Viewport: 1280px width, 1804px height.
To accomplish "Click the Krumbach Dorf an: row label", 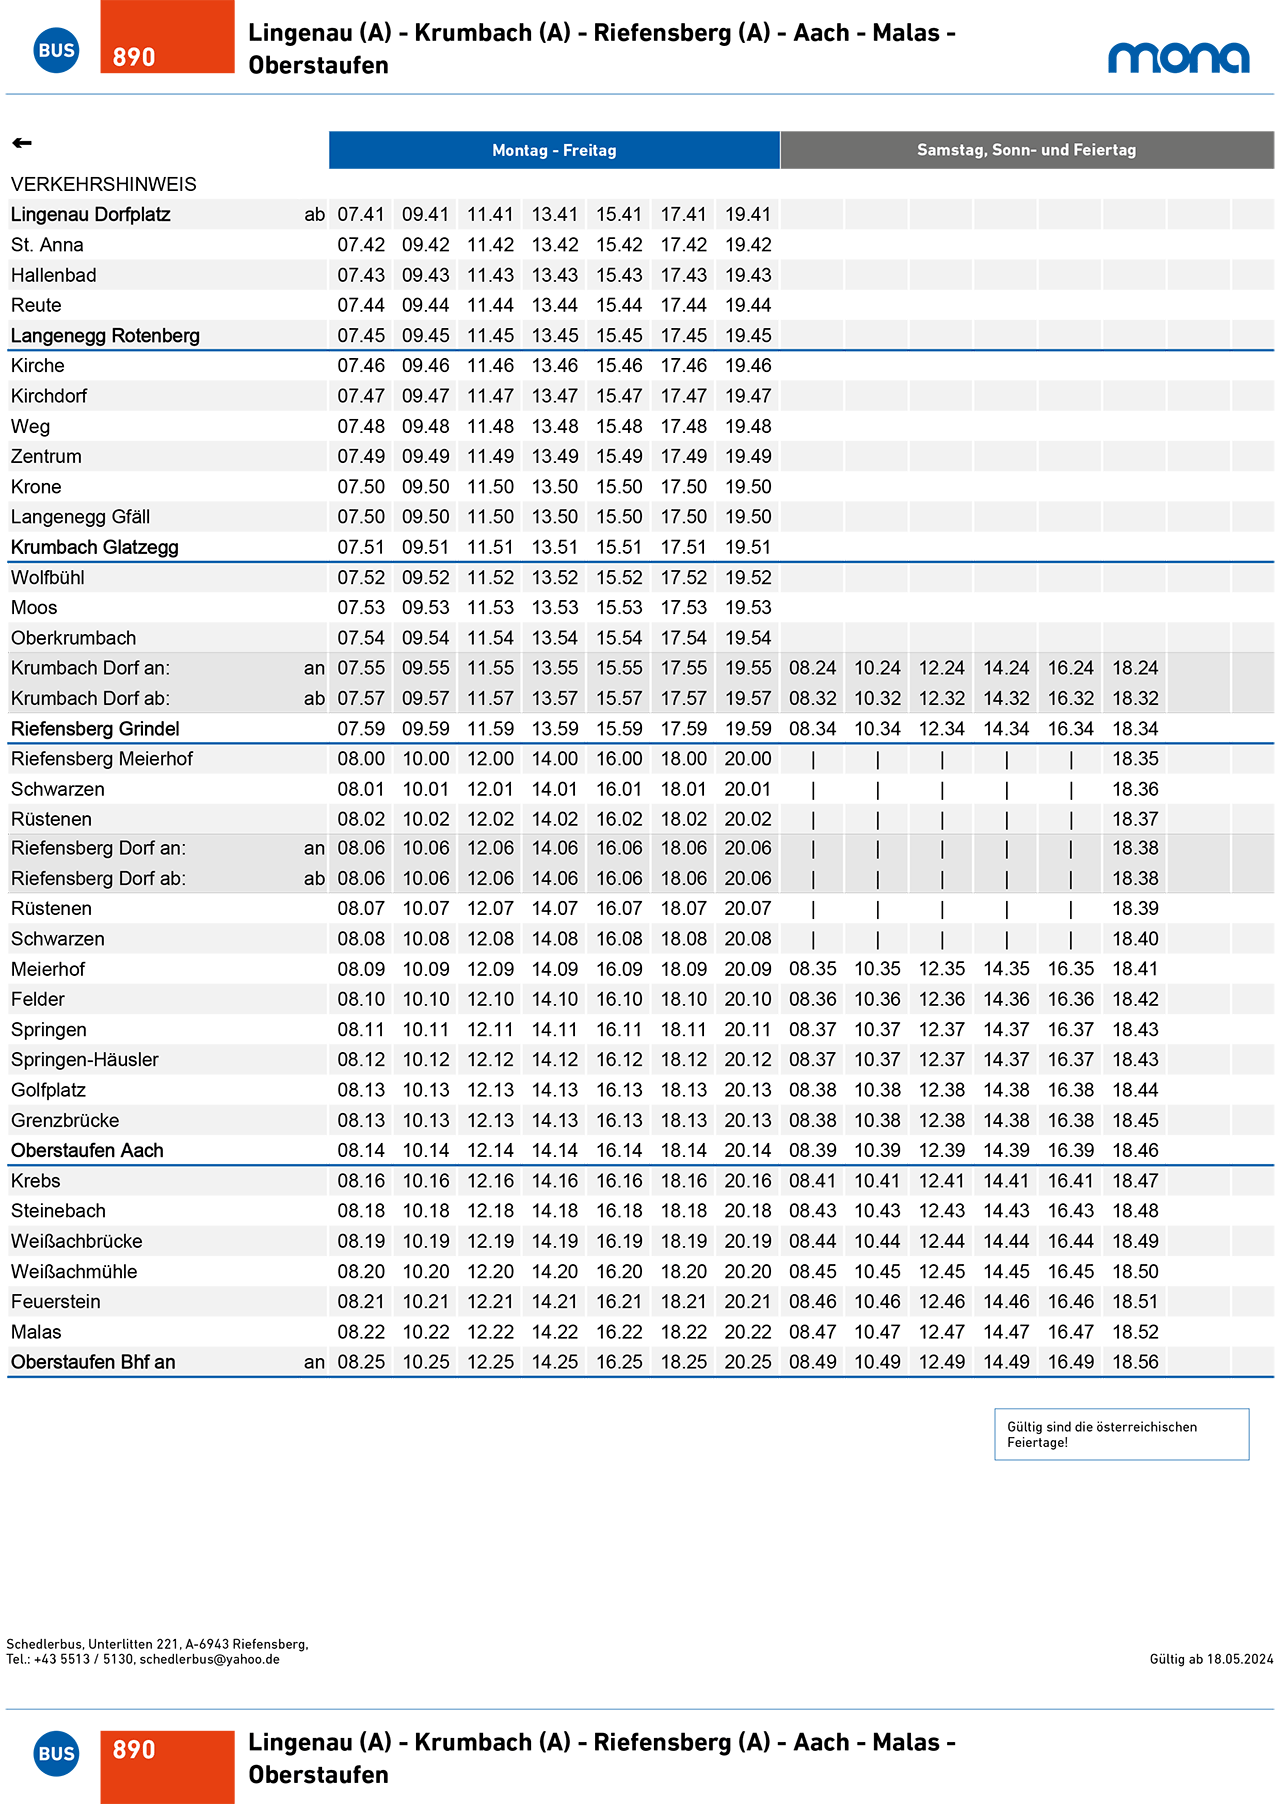I will [x=90, y=668].
